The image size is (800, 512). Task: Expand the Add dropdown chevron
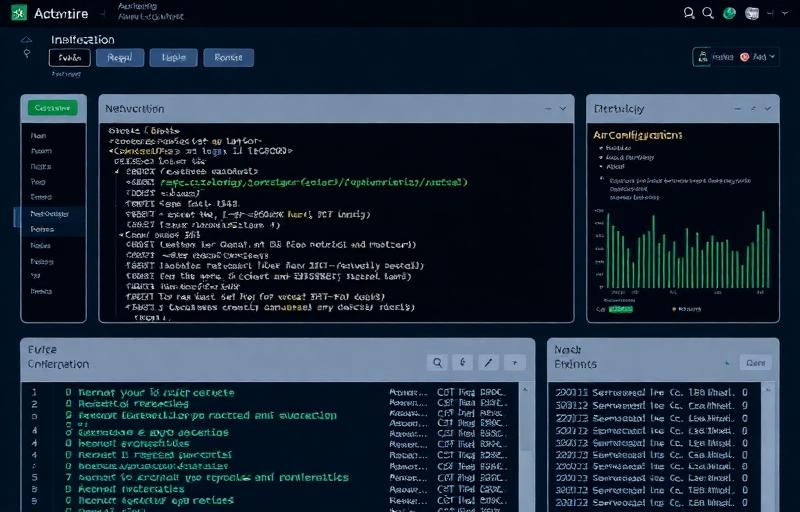[772, 57]
